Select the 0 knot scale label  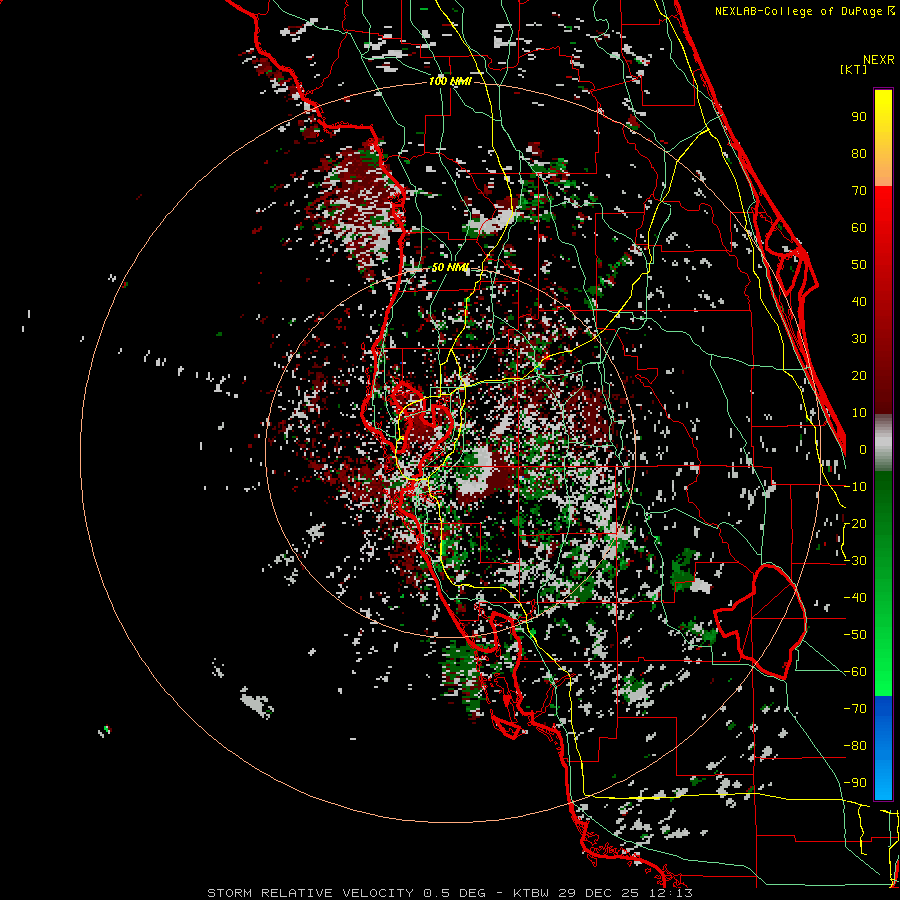point(863,449)
